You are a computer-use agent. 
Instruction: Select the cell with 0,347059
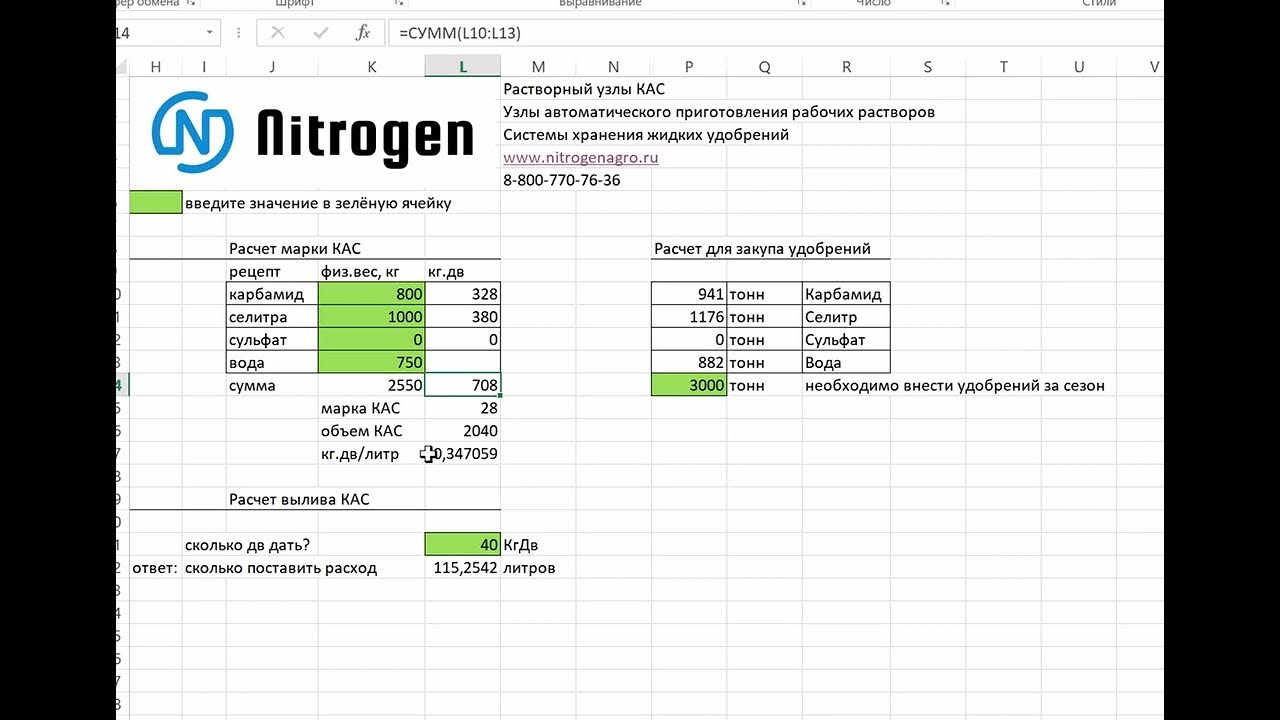click(x=462, y=453)
